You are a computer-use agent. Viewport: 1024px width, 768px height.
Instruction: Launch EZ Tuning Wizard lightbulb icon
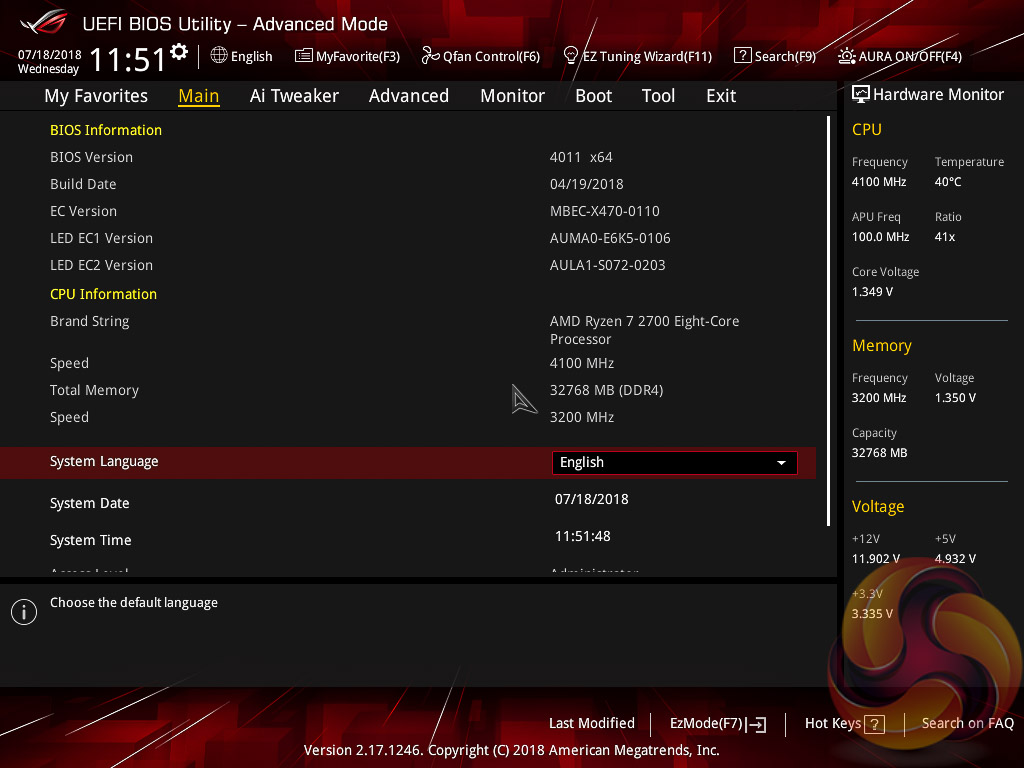point(571,55)
